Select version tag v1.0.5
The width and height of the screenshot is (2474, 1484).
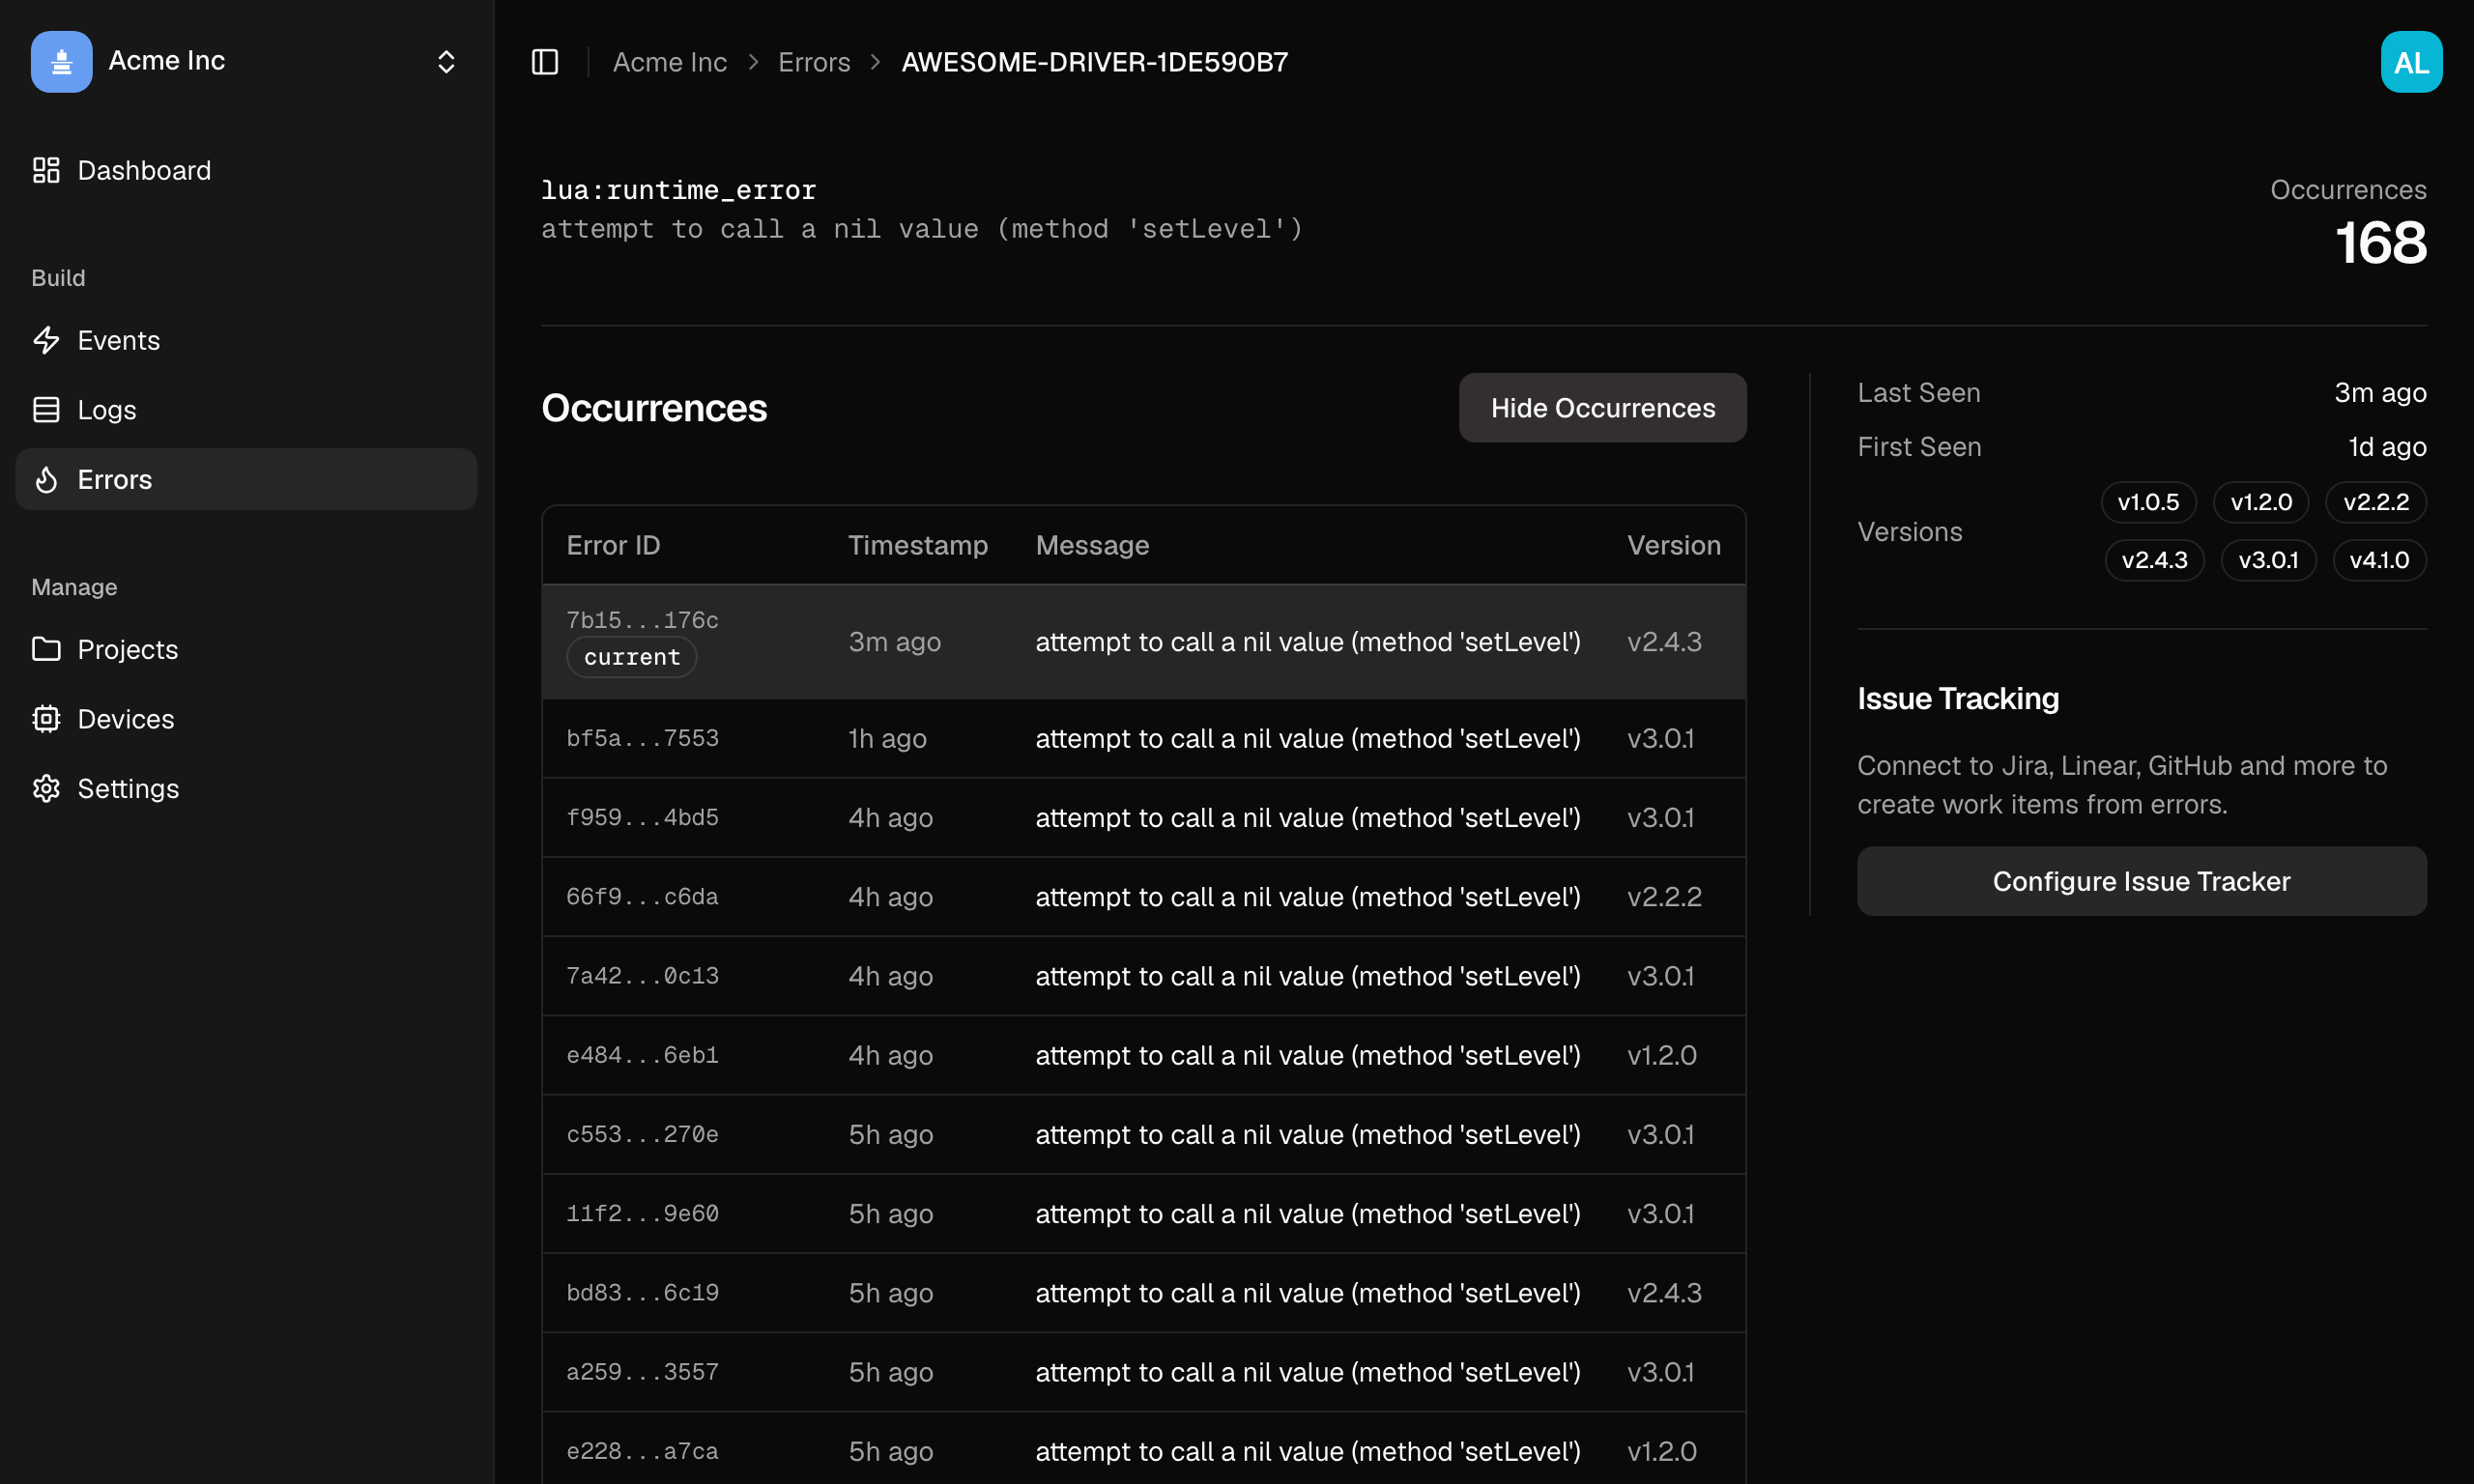(2148, 502)
